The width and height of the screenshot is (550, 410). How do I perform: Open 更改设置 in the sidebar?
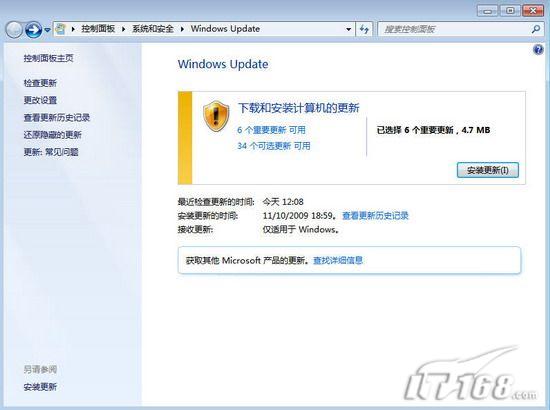40,100
